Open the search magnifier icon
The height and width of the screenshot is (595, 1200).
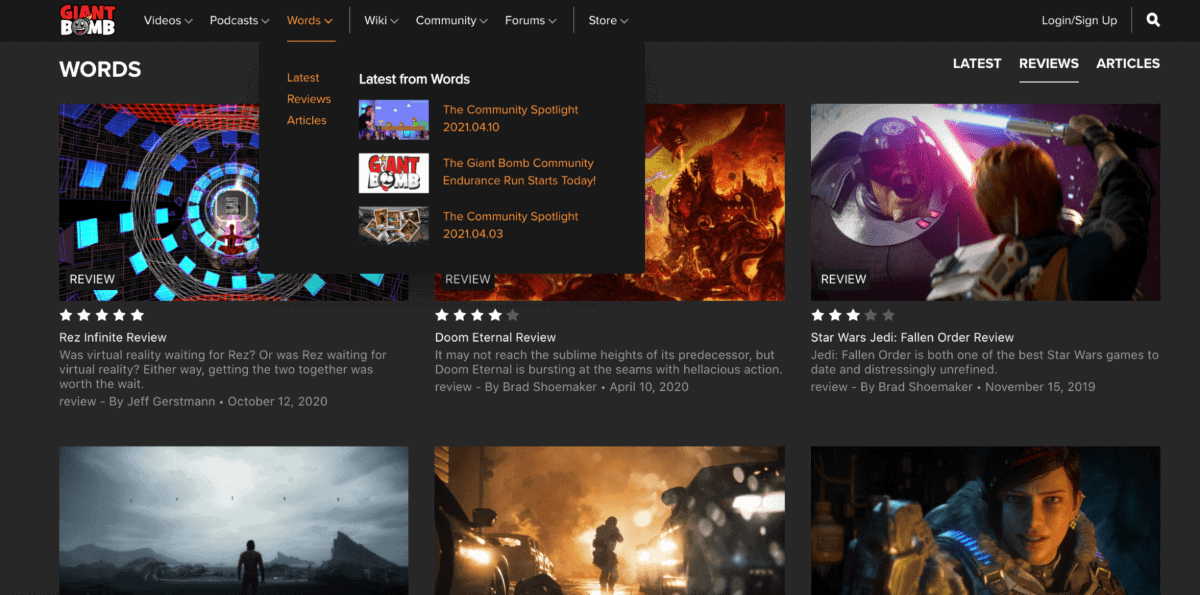[1152, 19]
